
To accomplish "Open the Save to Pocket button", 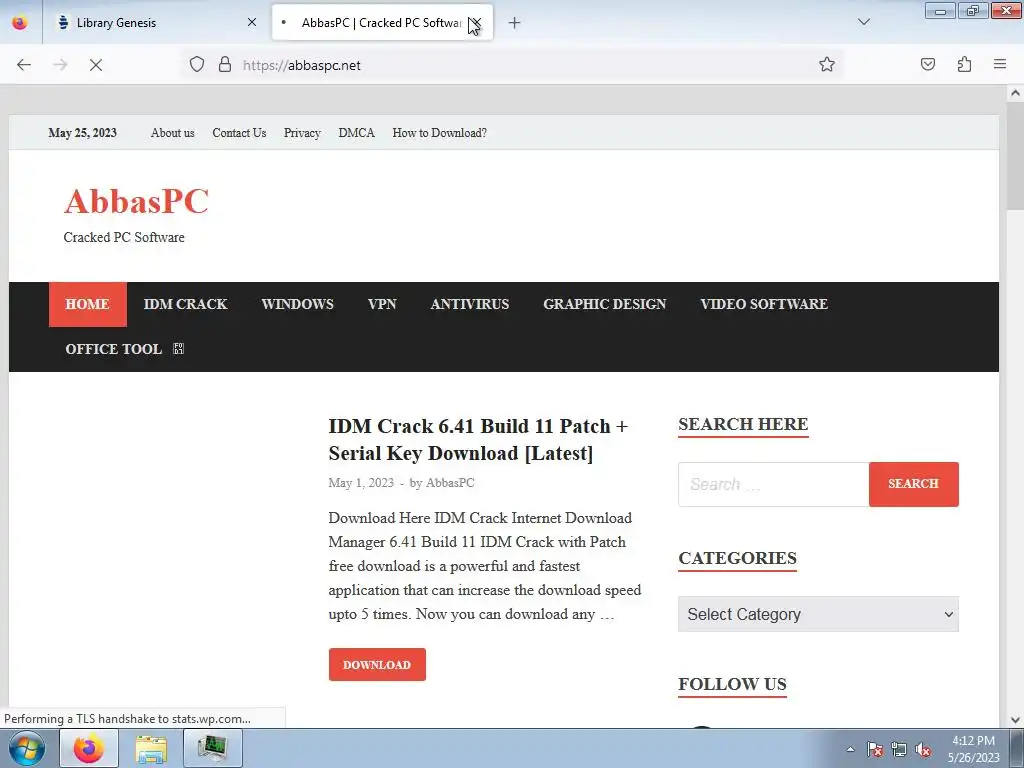I will click(927, 65).
